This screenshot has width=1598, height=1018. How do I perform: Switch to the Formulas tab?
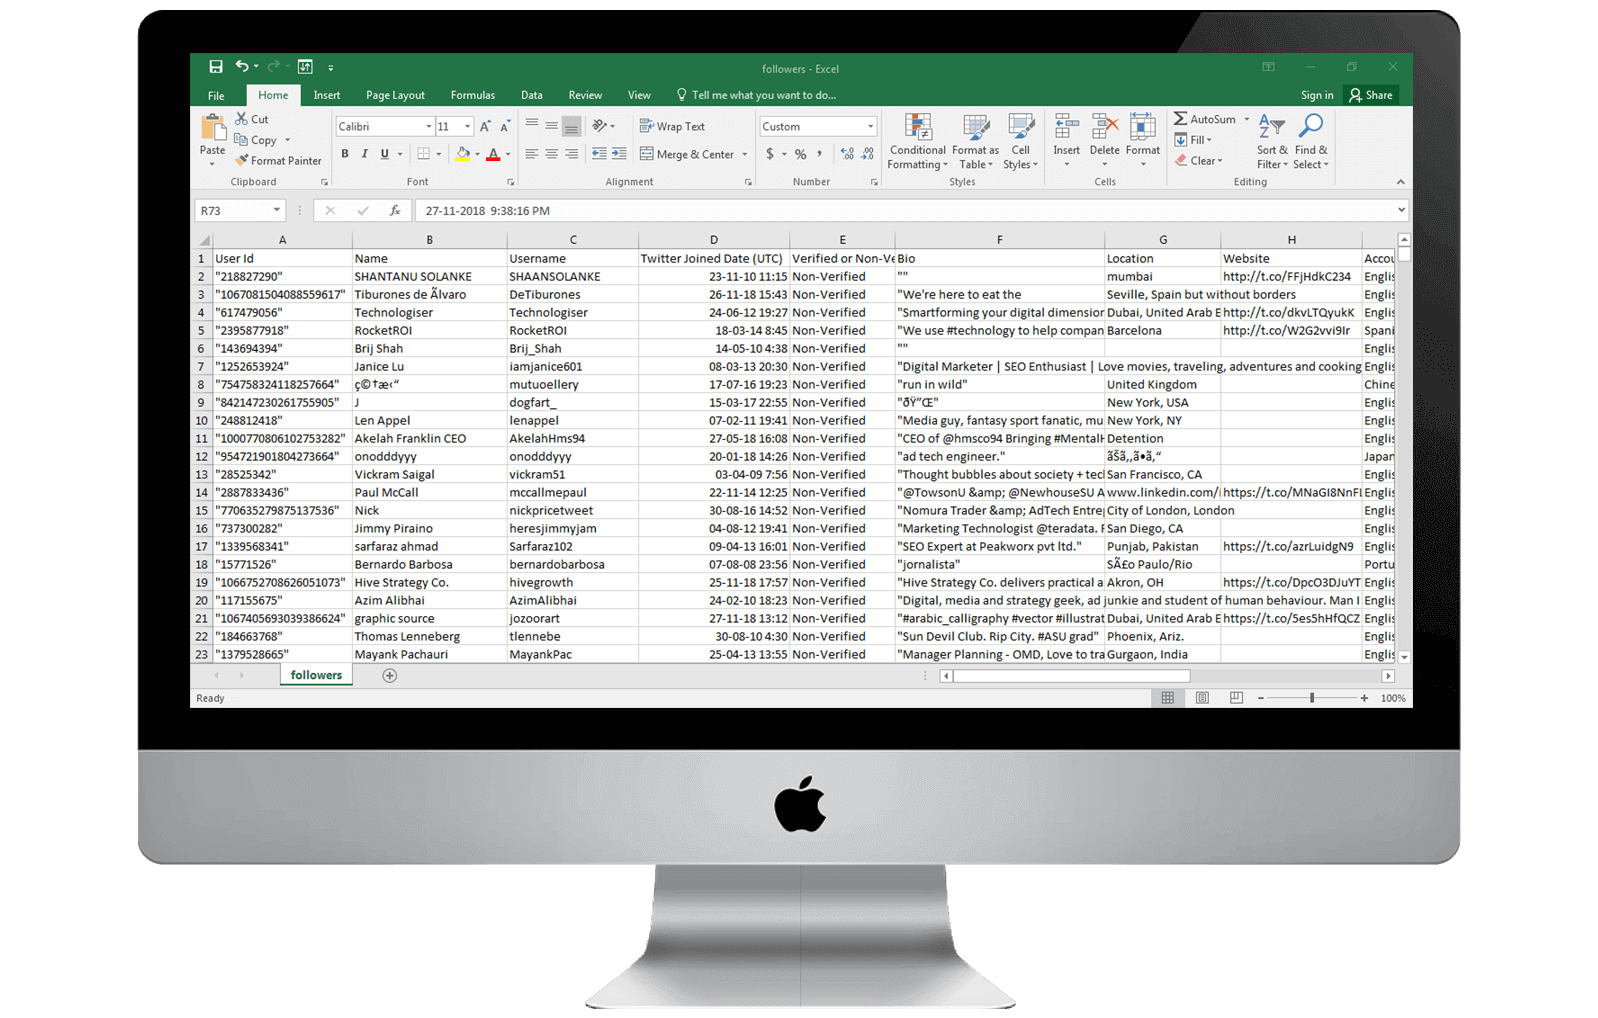pos(472,96)
